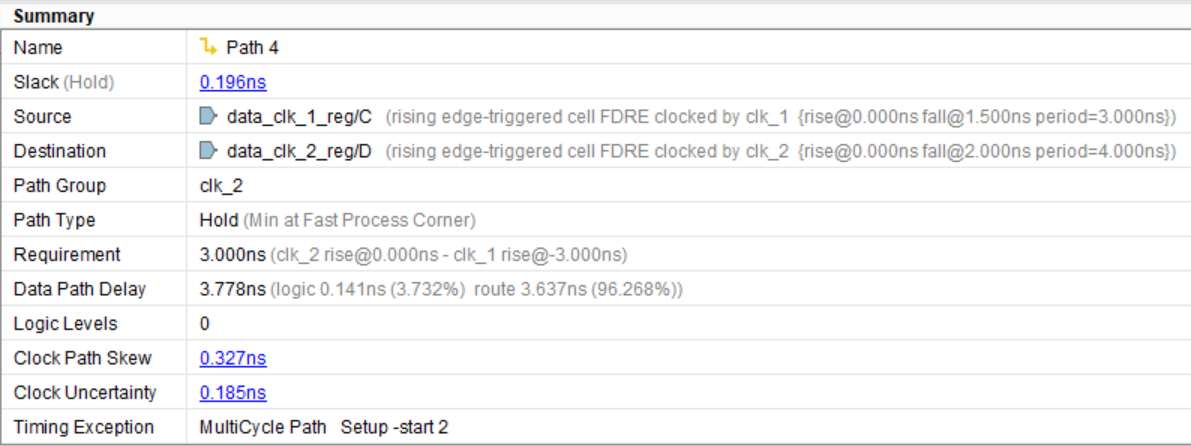Open the 0.185ns clock uncertainty link
The image size is (1191, 446).
coord(233,393)
